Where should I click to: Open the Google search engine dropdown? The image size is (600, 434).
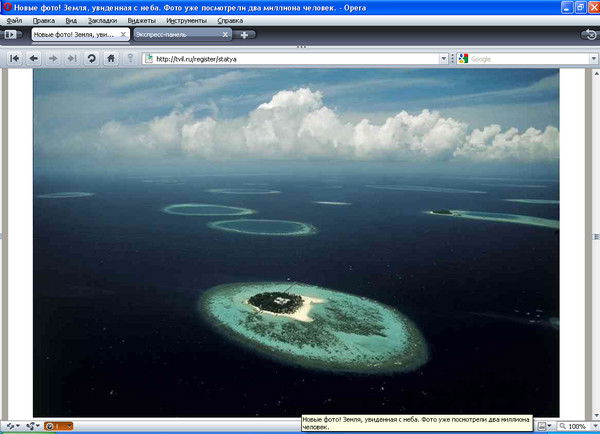tap(464, 59)
